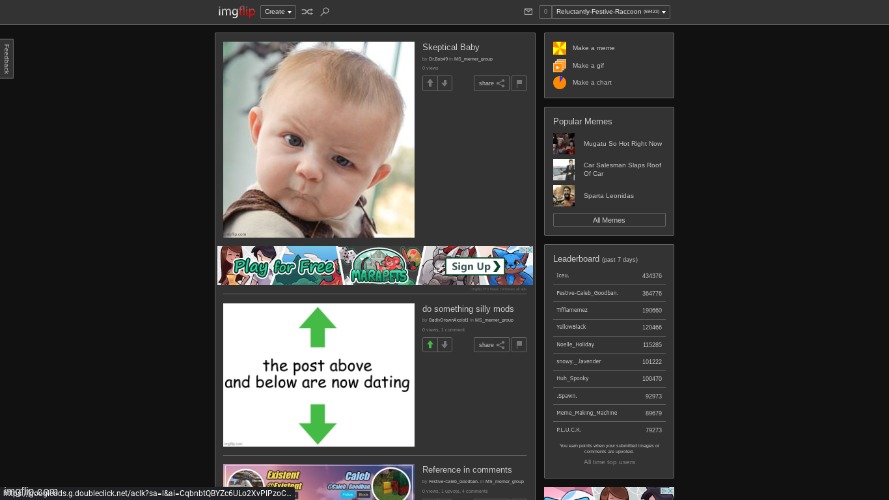889x500 pixels.
Task: Open the Feedback side tab
Action: click(x=7, y=58)
